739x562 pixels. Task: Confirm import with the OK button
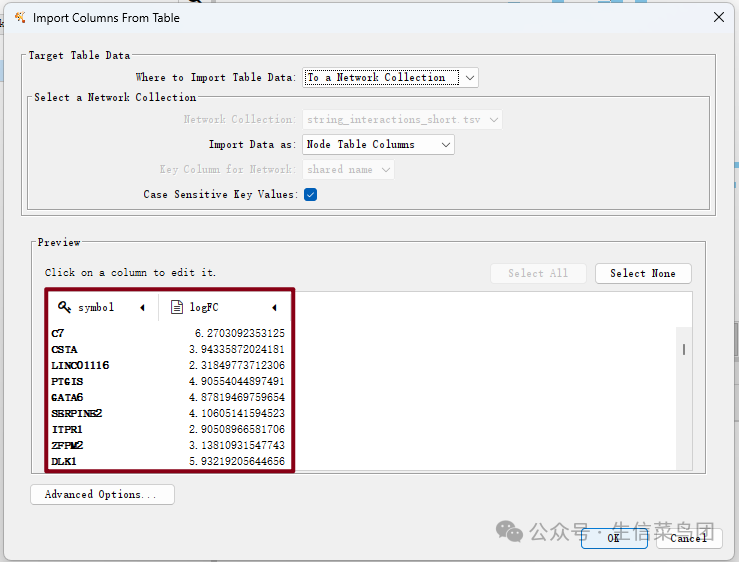point(614,538)
